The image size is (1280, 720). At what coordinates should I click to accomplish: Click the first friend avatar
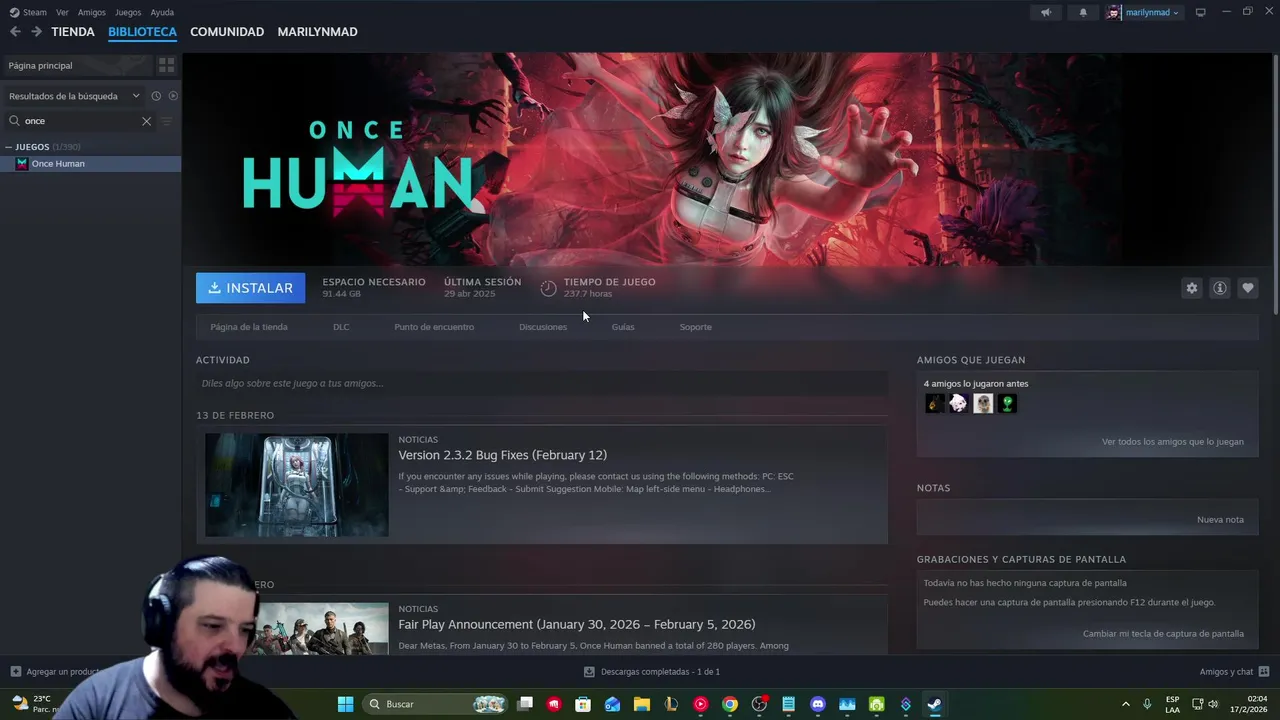pos(935,403)
